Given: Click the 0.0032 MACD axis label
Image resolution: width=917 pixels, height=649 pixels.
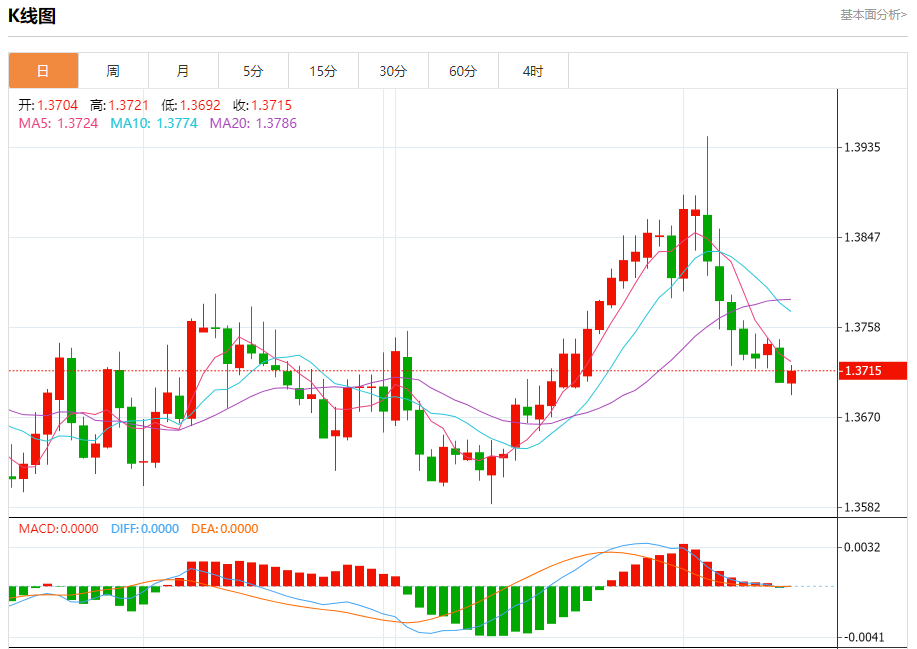Looking at the screenshot, I should tap(862, 547).
